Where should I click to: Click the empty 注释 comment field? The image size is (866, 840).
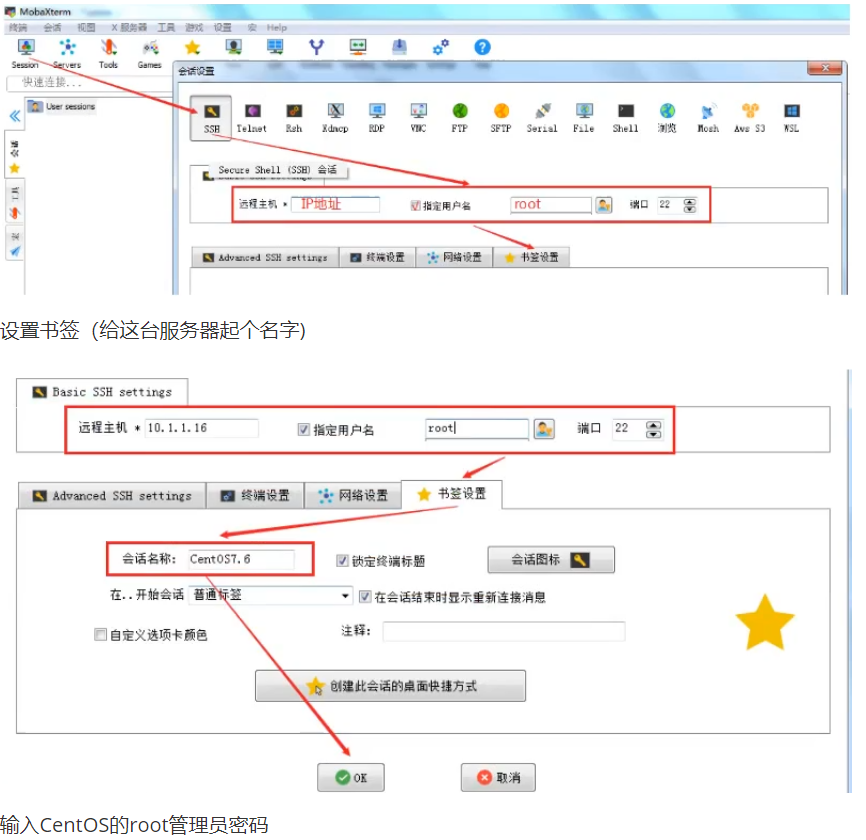(504, 631)
